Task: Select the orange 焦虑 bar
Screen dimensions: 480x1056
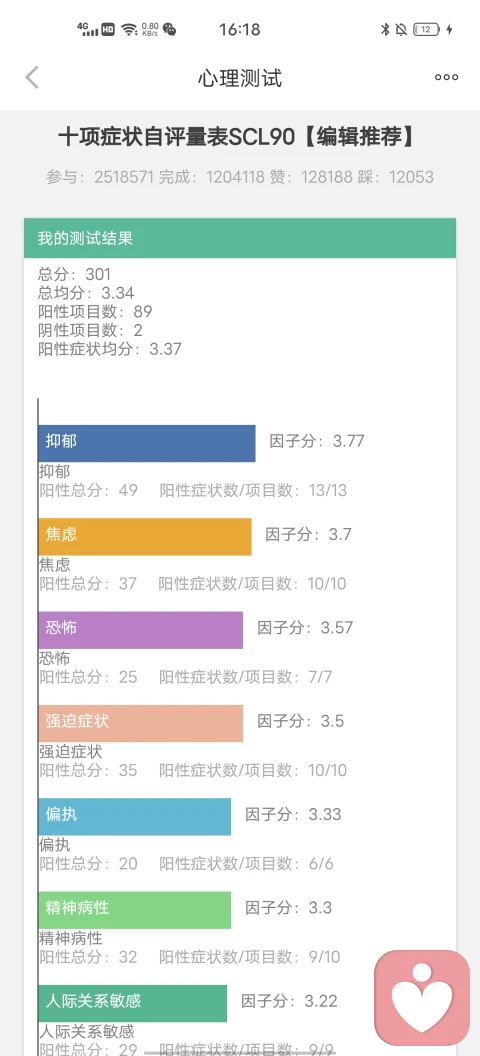Action: click(145, 537)
